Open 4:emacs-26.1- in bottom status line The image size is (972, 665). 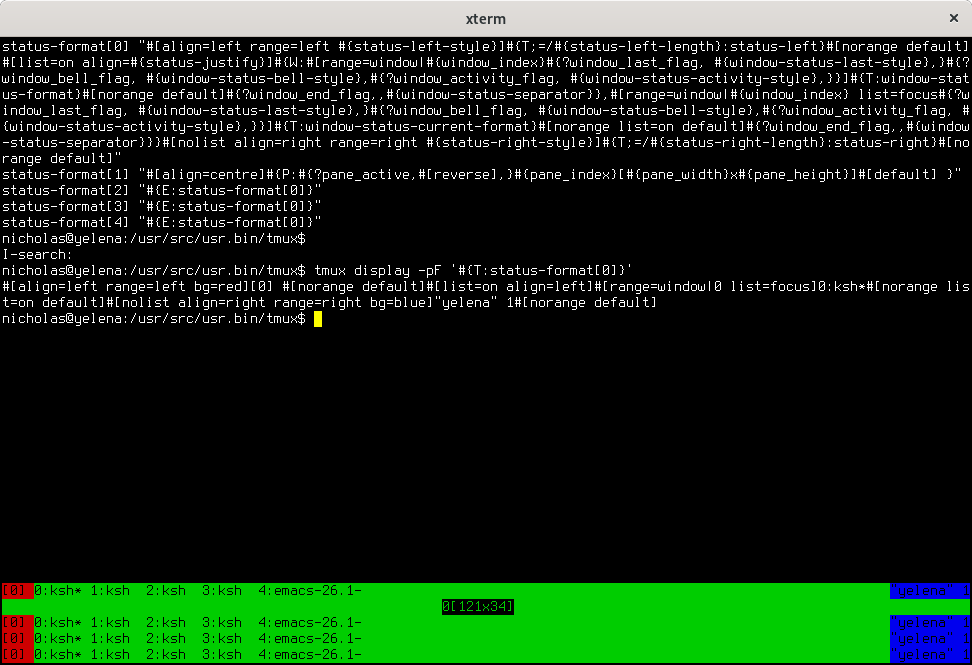310,654
